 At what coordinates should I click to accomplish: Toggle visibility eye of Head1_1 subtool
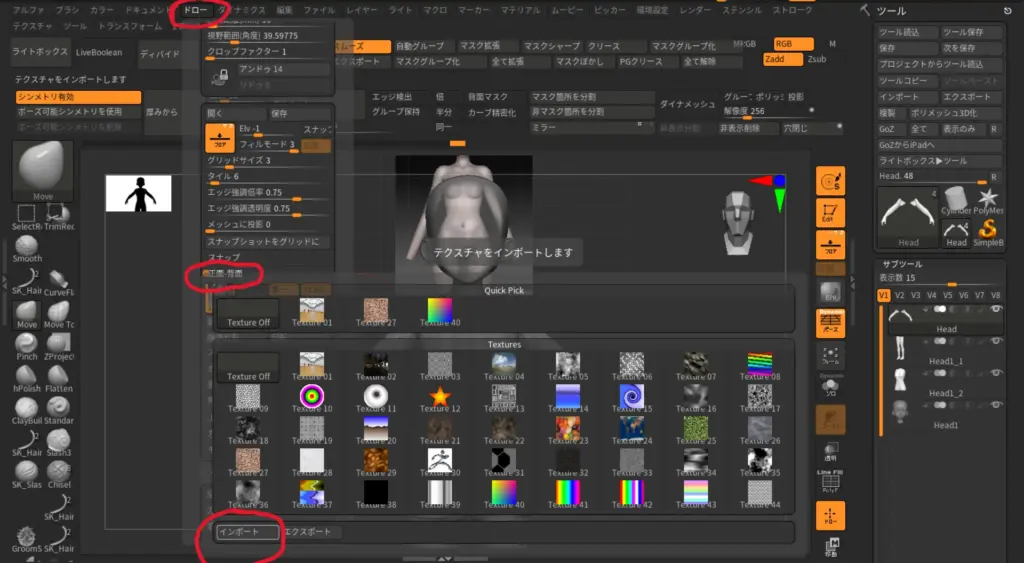pyautogui.click(x=996, y=341)
